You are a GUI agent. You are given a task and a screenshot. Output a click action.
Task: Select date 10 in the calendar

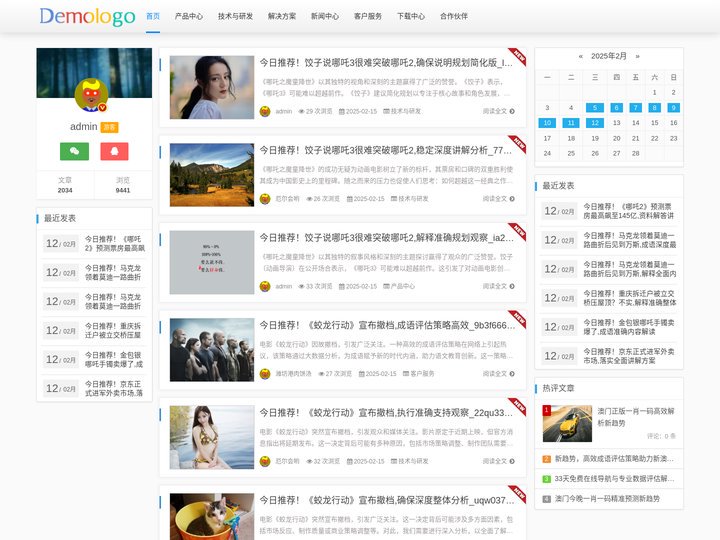pos(547,123)
